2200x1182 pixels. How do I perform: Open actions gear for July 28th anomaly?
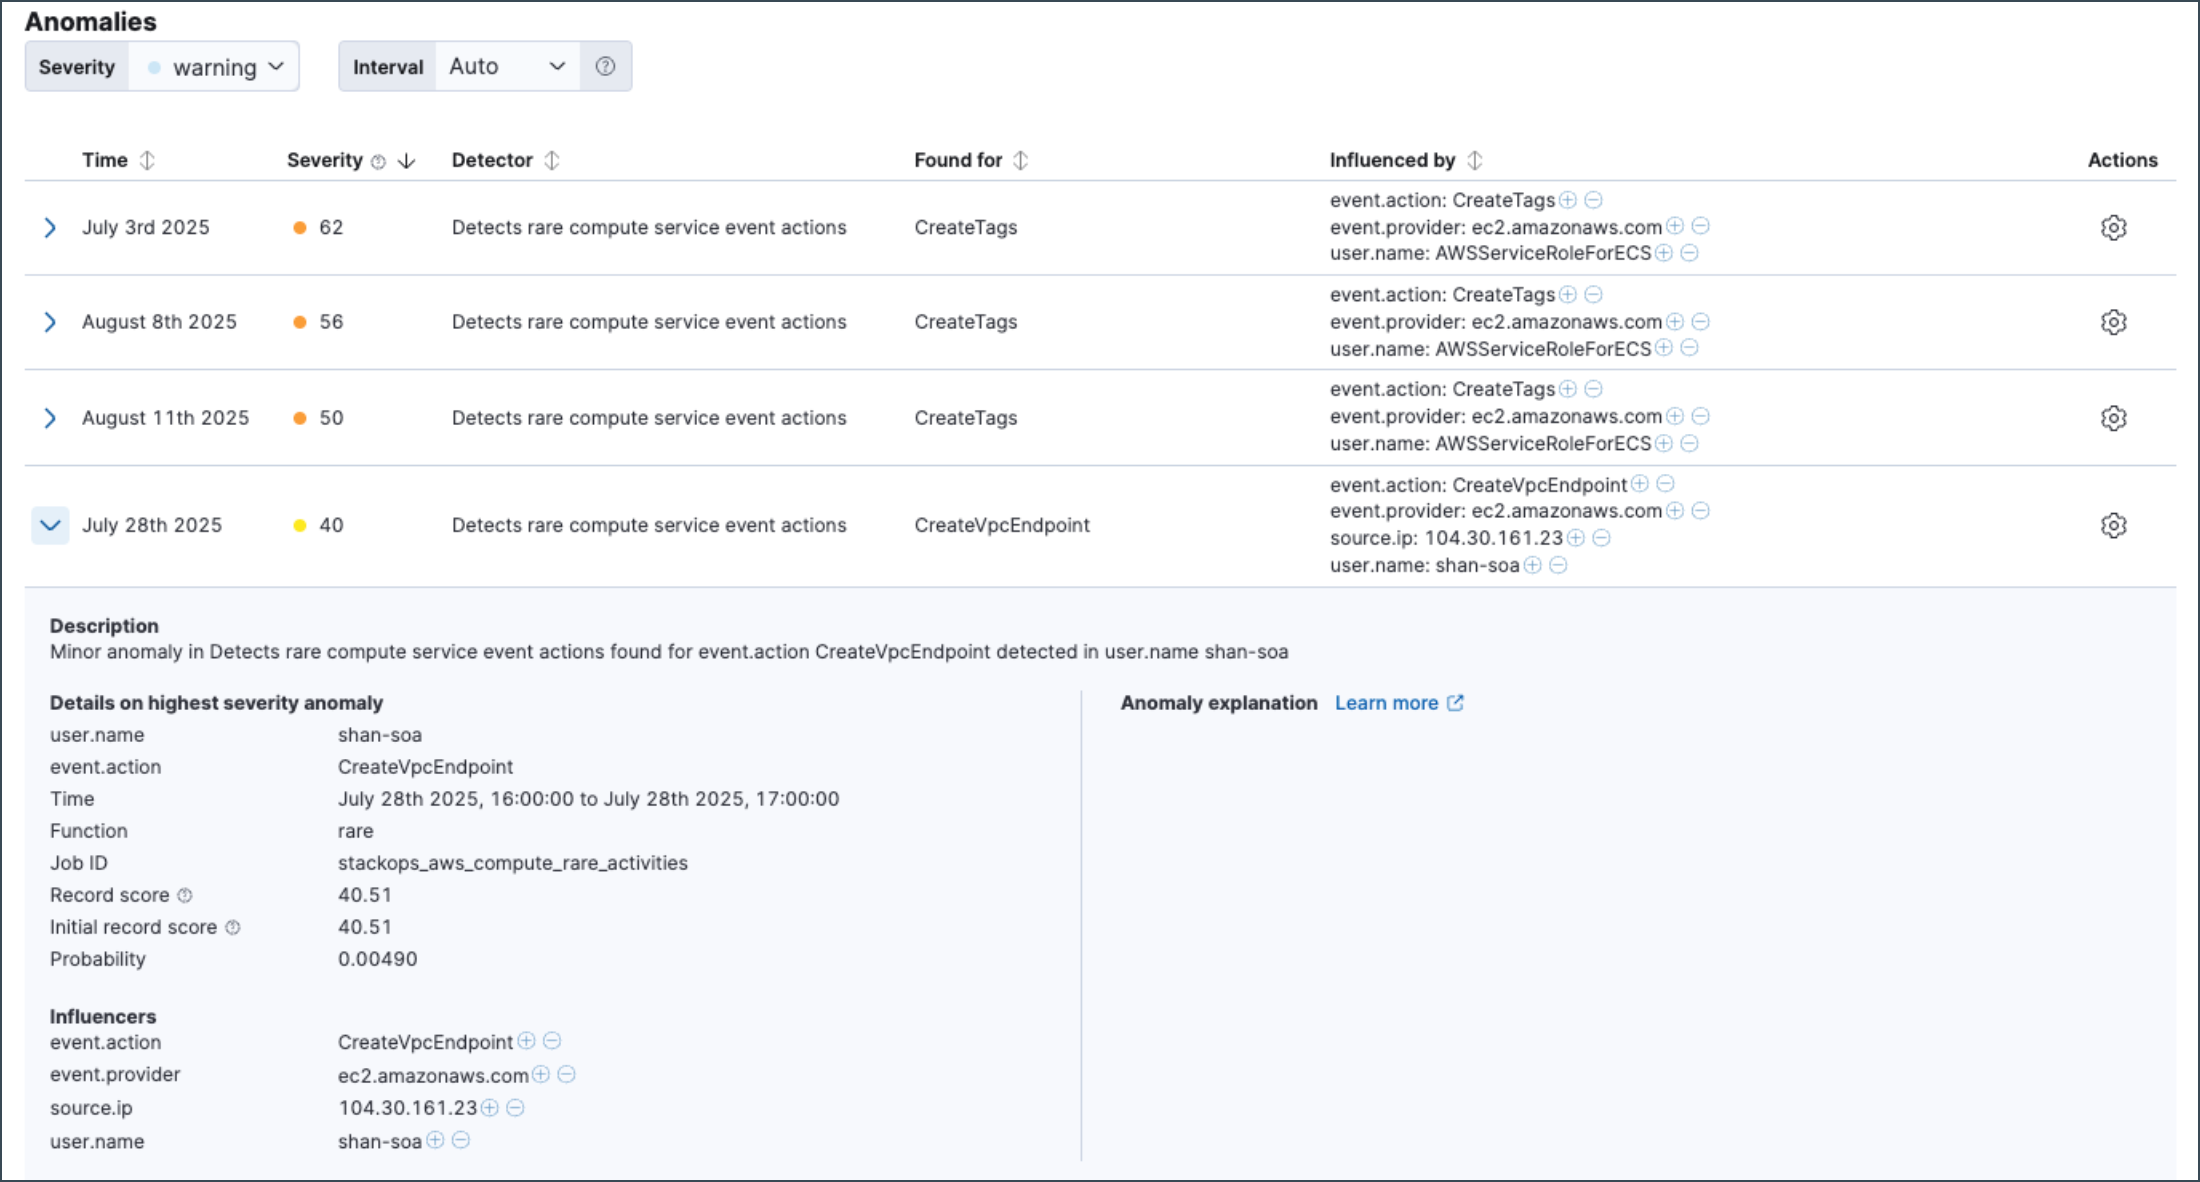click(2113, 525)
